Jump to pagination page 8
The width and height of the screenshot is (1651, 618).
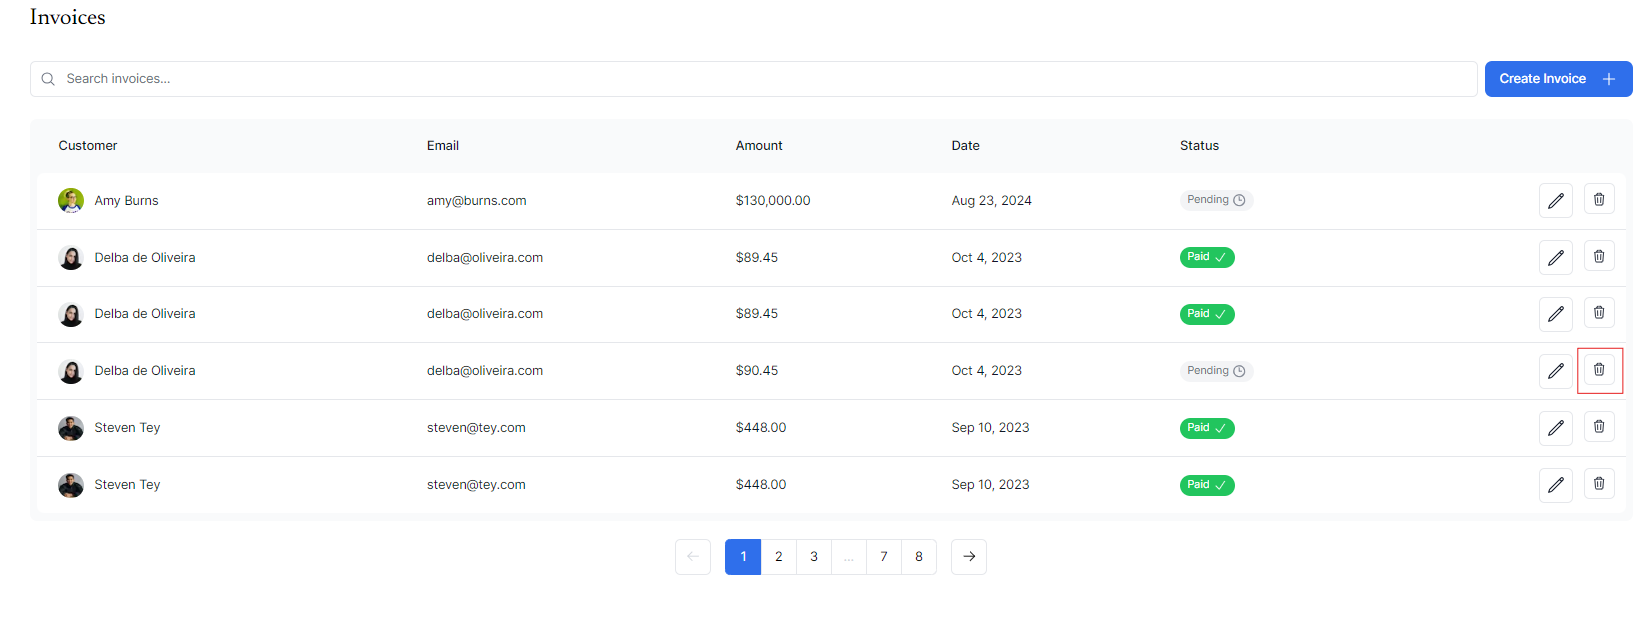tap(919, 557)
